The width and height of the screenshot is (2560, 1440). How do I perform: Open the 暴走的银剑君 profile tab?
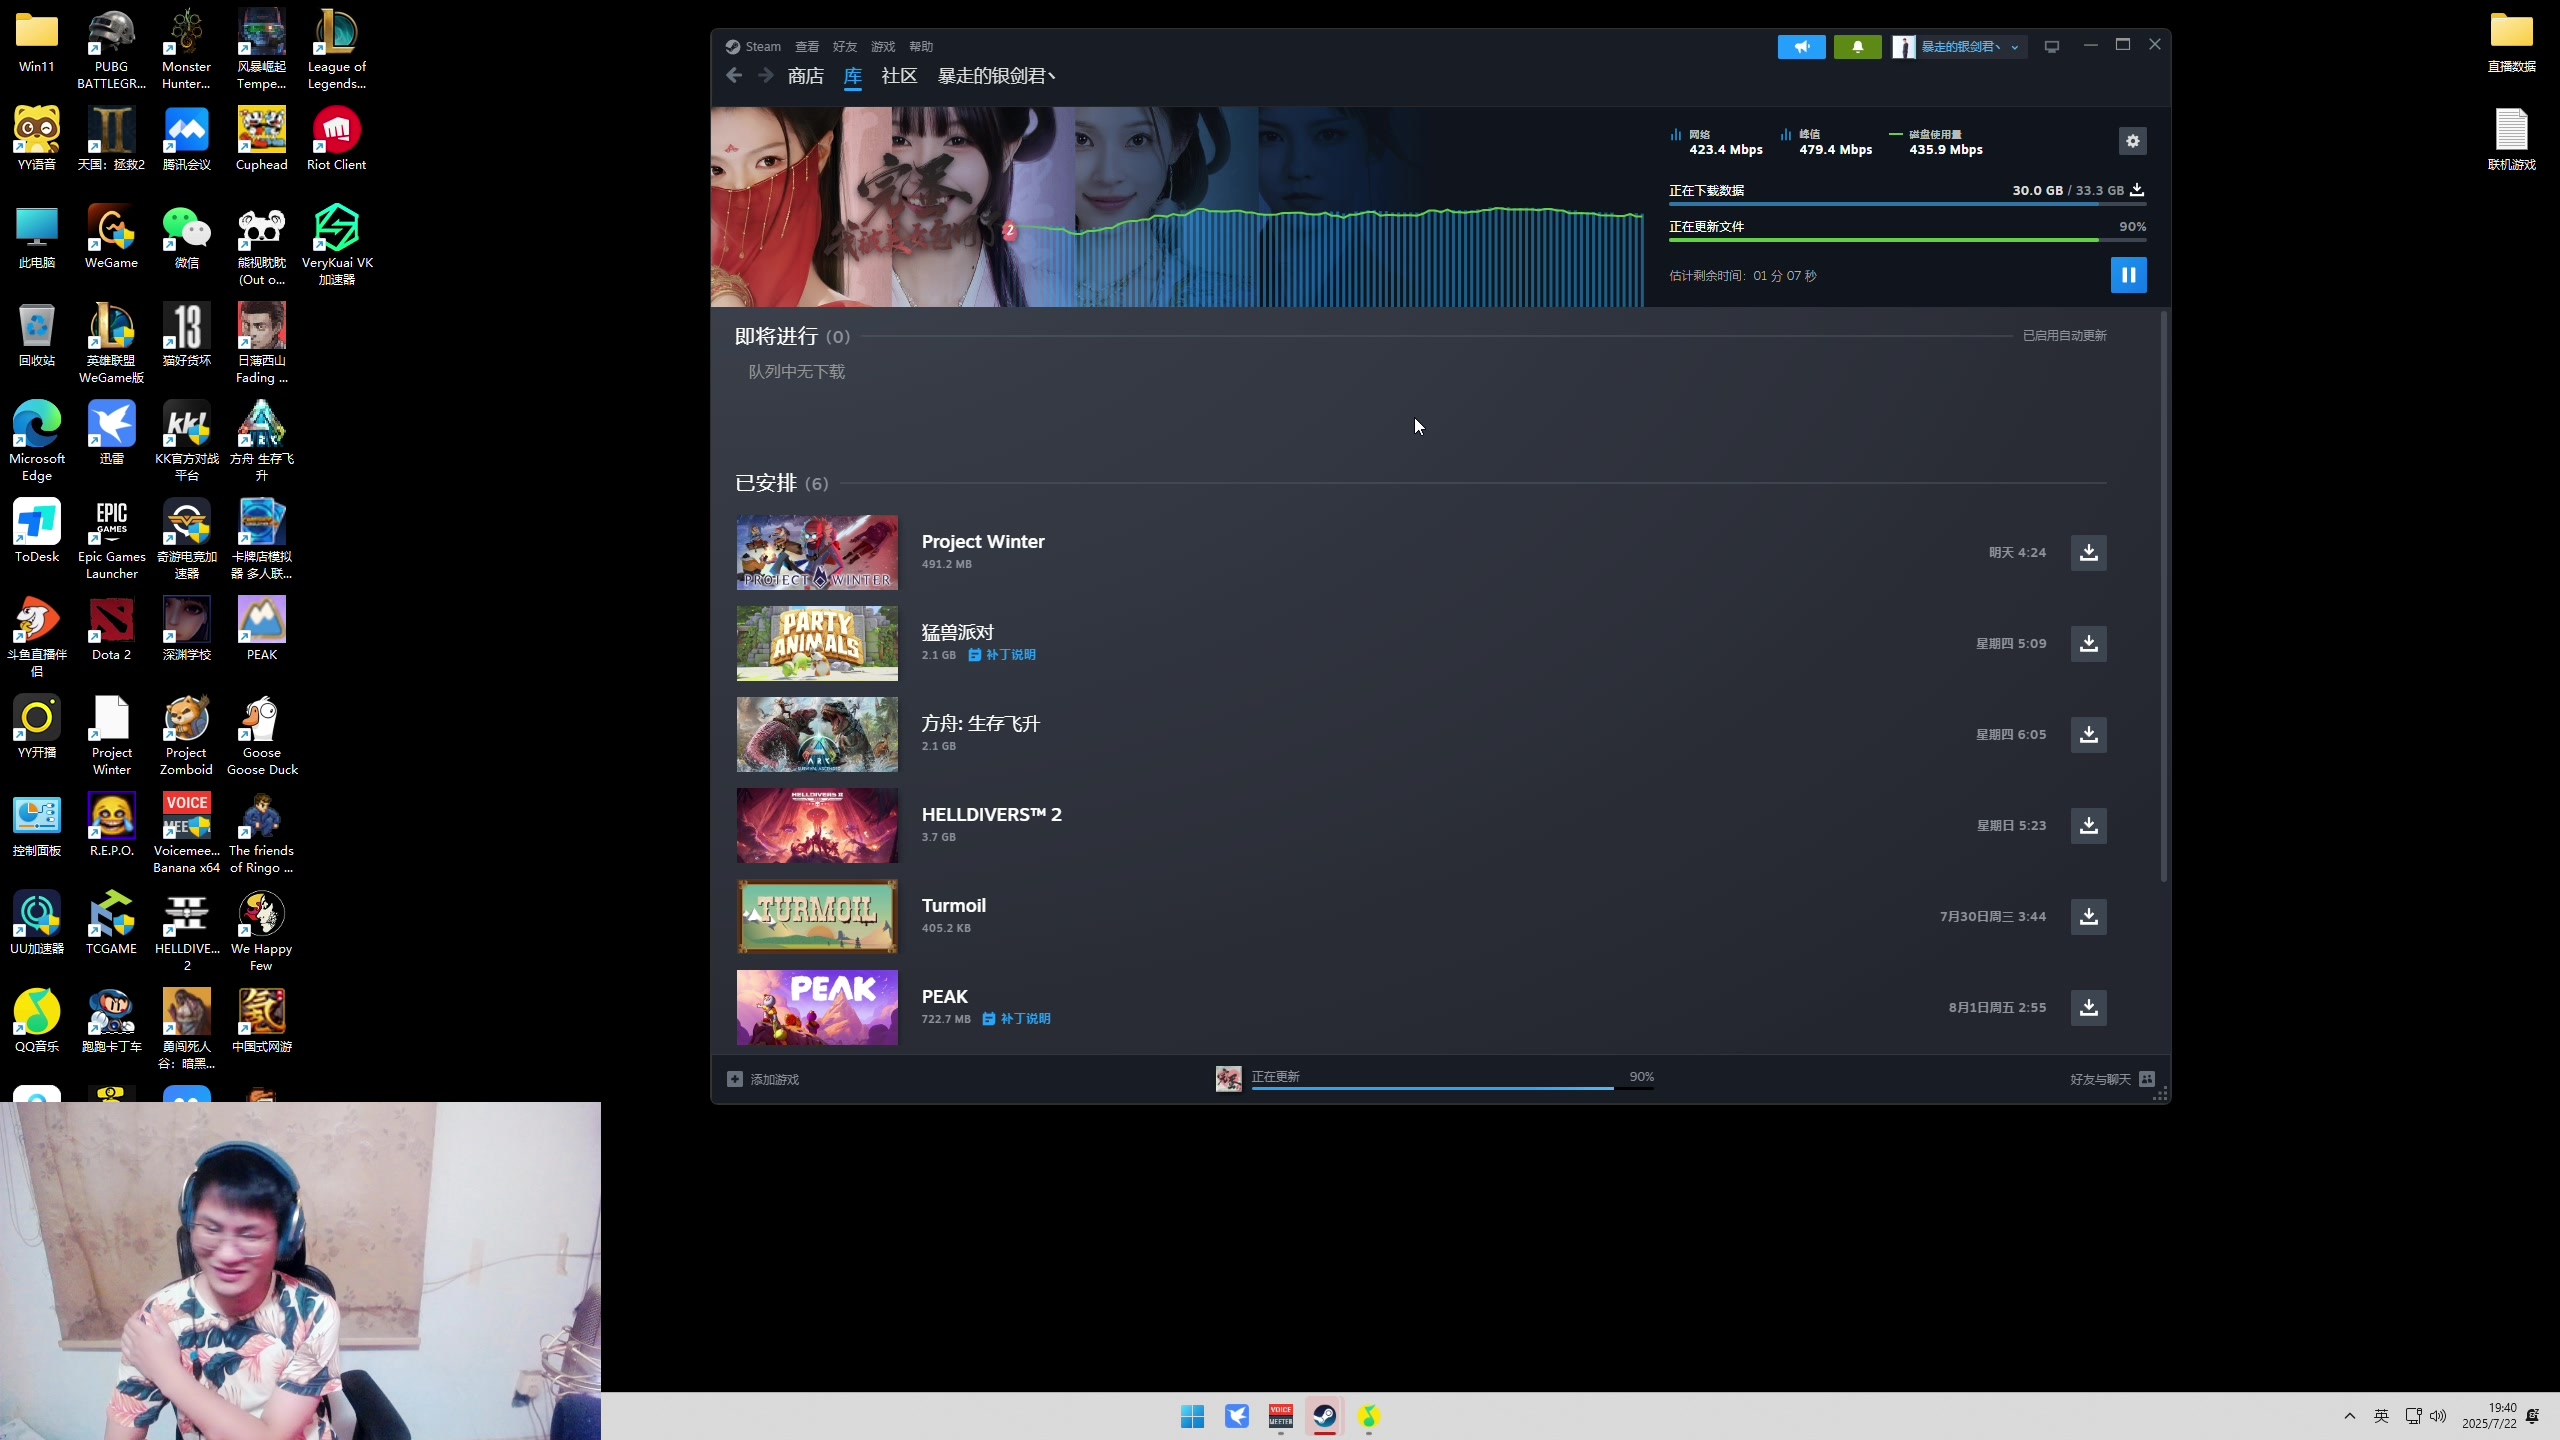996,76
